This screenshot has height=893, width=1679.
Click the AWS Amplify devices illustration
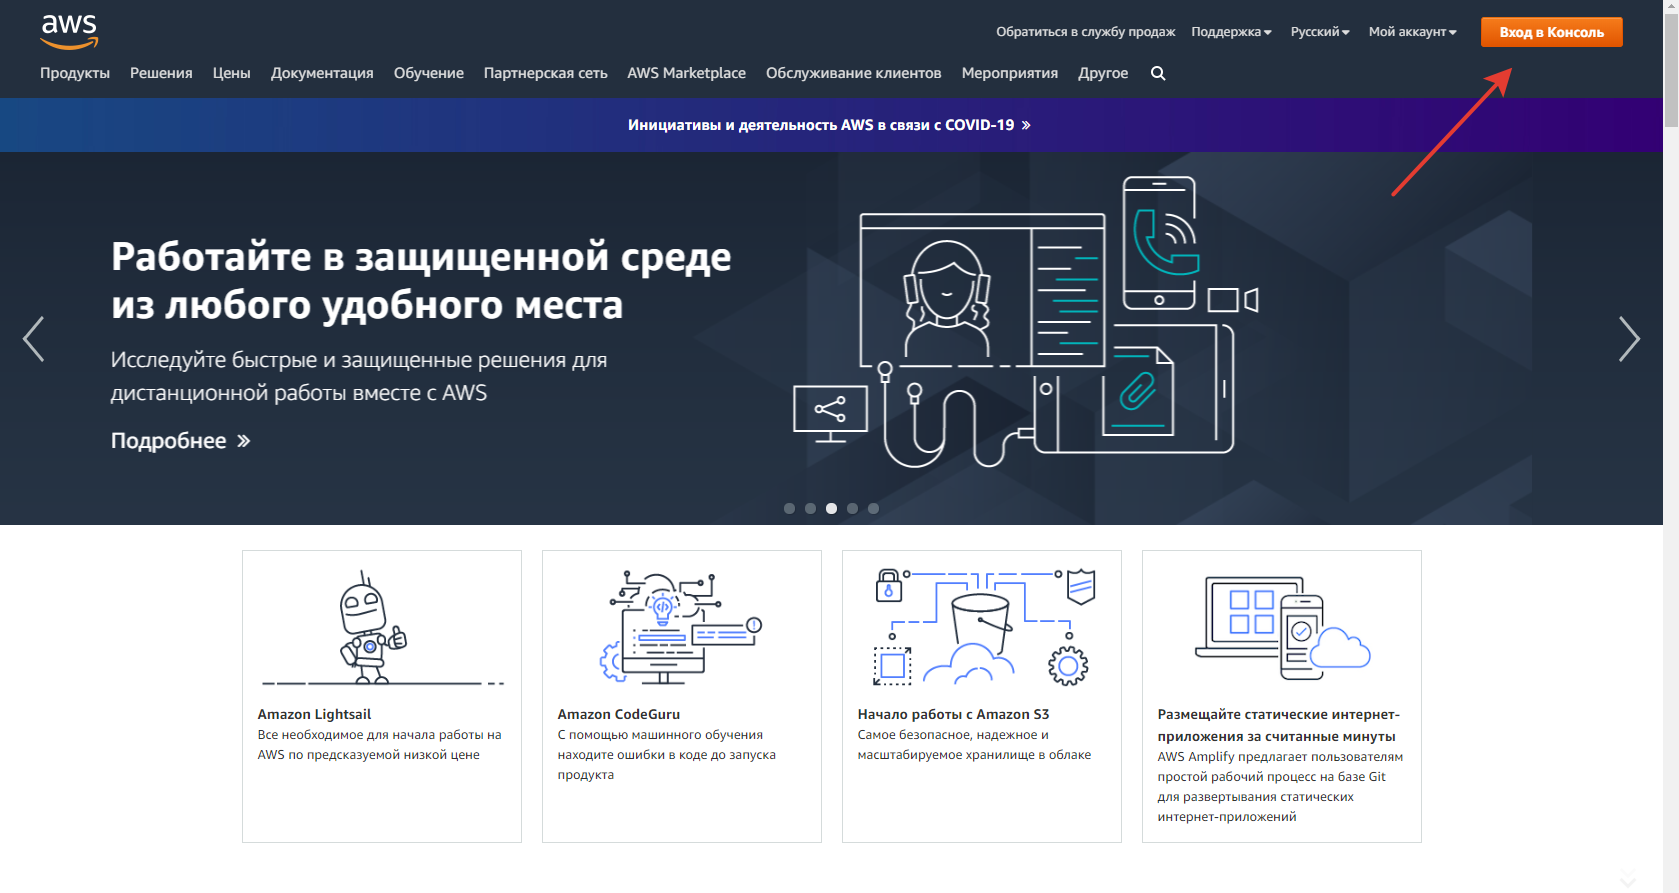pyautogui.click(x=1282, y=628)
